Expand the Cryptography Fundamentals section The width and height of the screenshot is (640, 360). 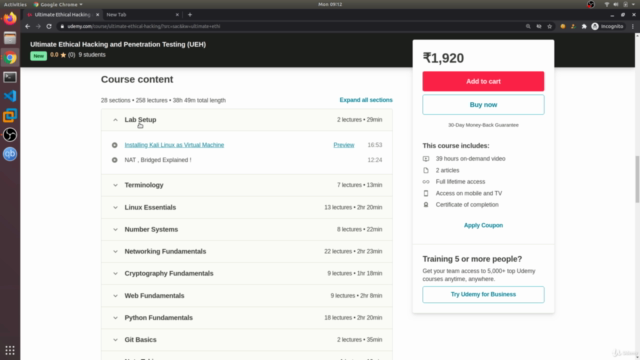click(x=247, y=273)
